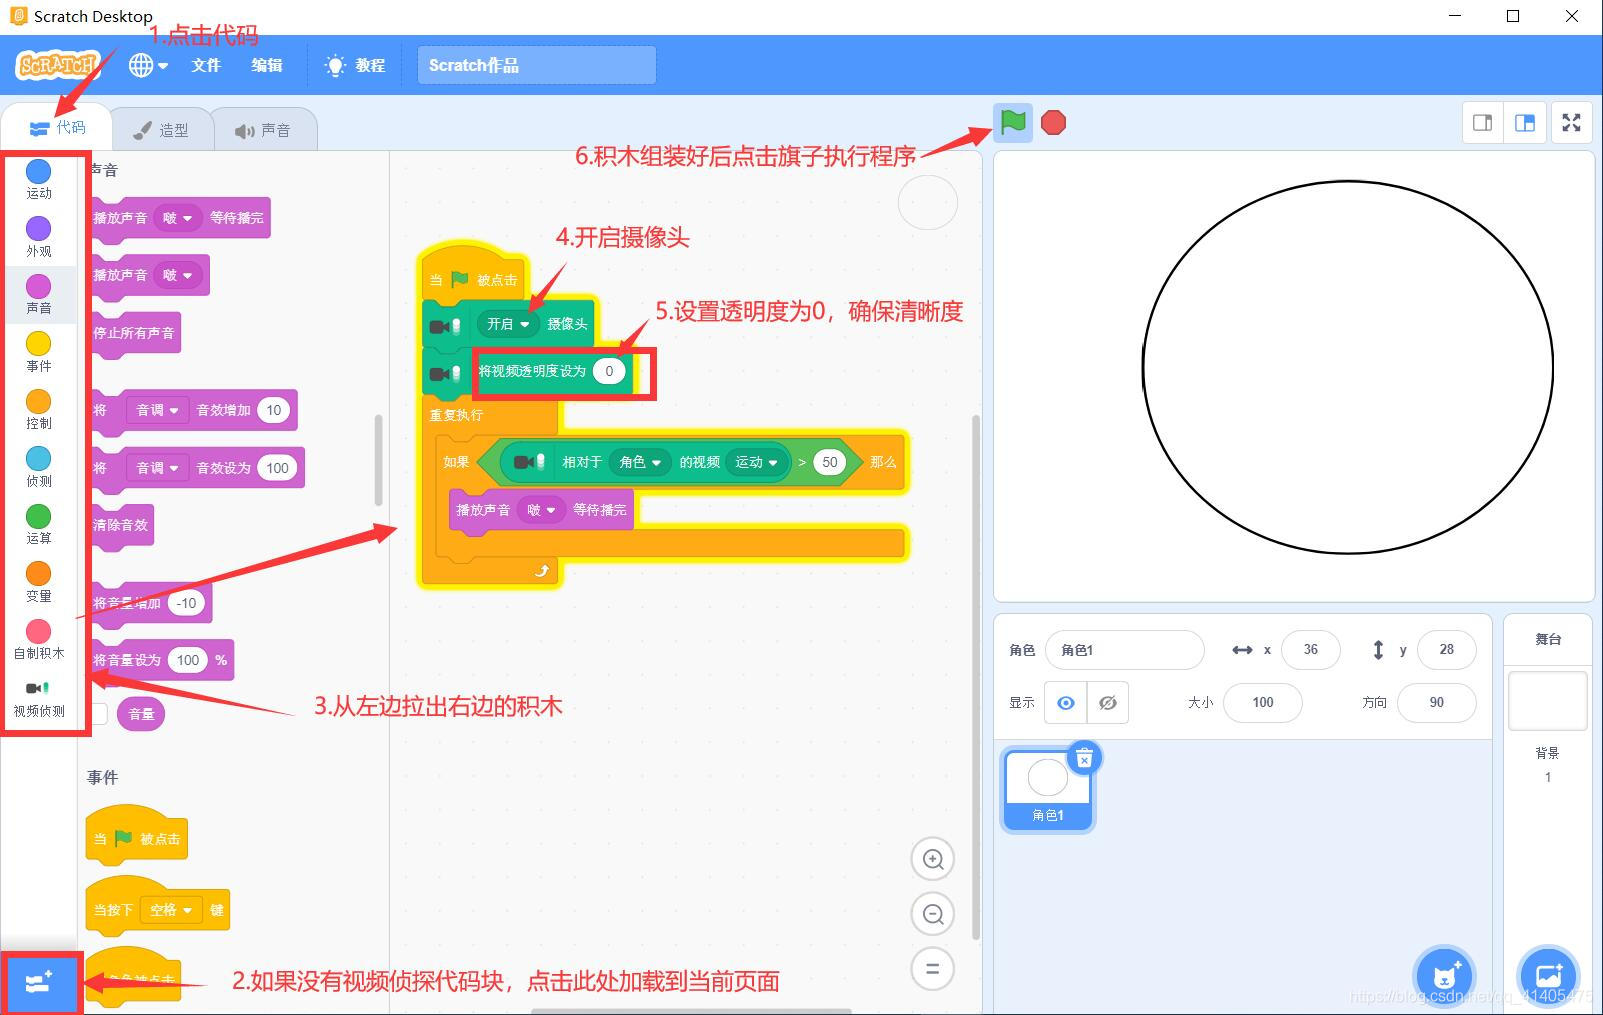Delete sprite 角色1 with trash icon

coord(1084,759)
